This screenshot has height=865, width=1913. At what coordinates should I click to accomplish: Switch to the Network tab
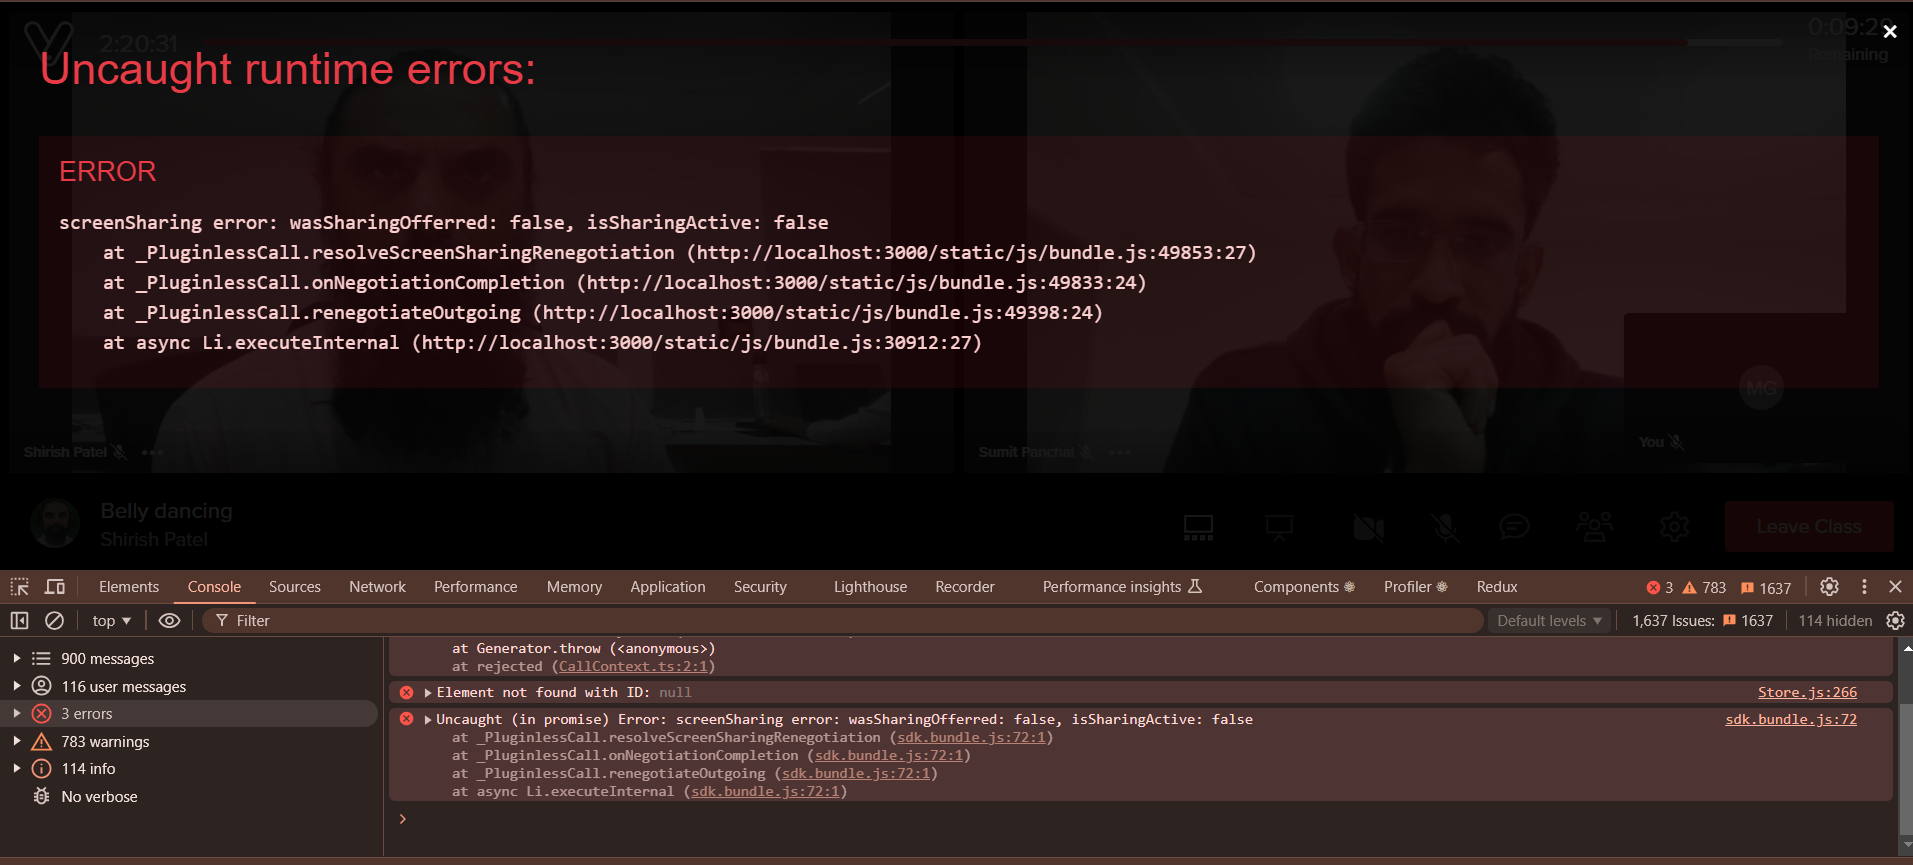click(377, 587)
